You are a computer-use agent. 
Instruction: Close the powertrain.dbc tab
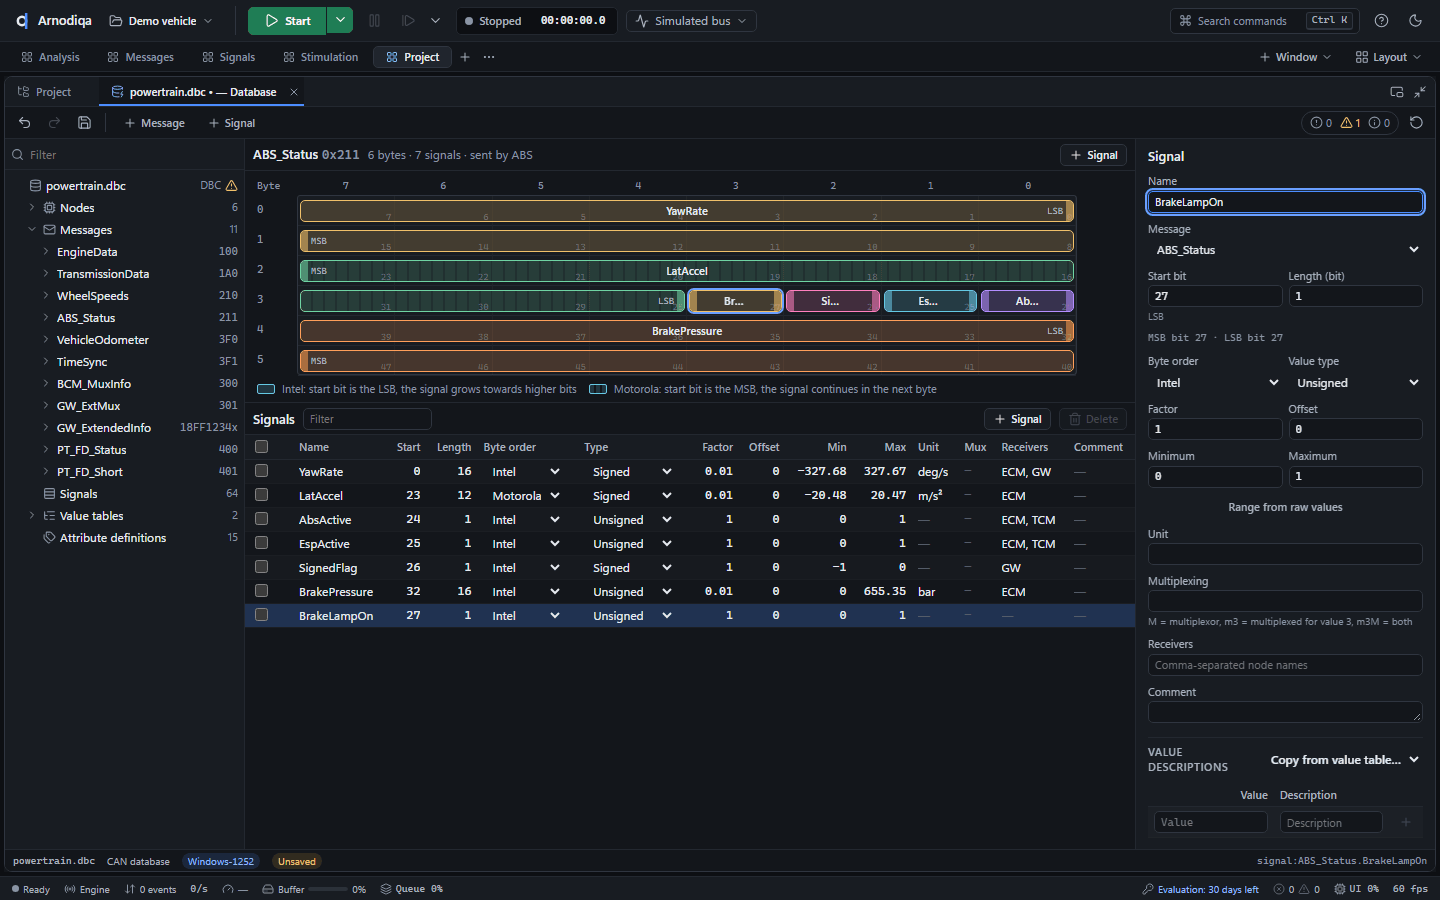click(x=294, y=92)
